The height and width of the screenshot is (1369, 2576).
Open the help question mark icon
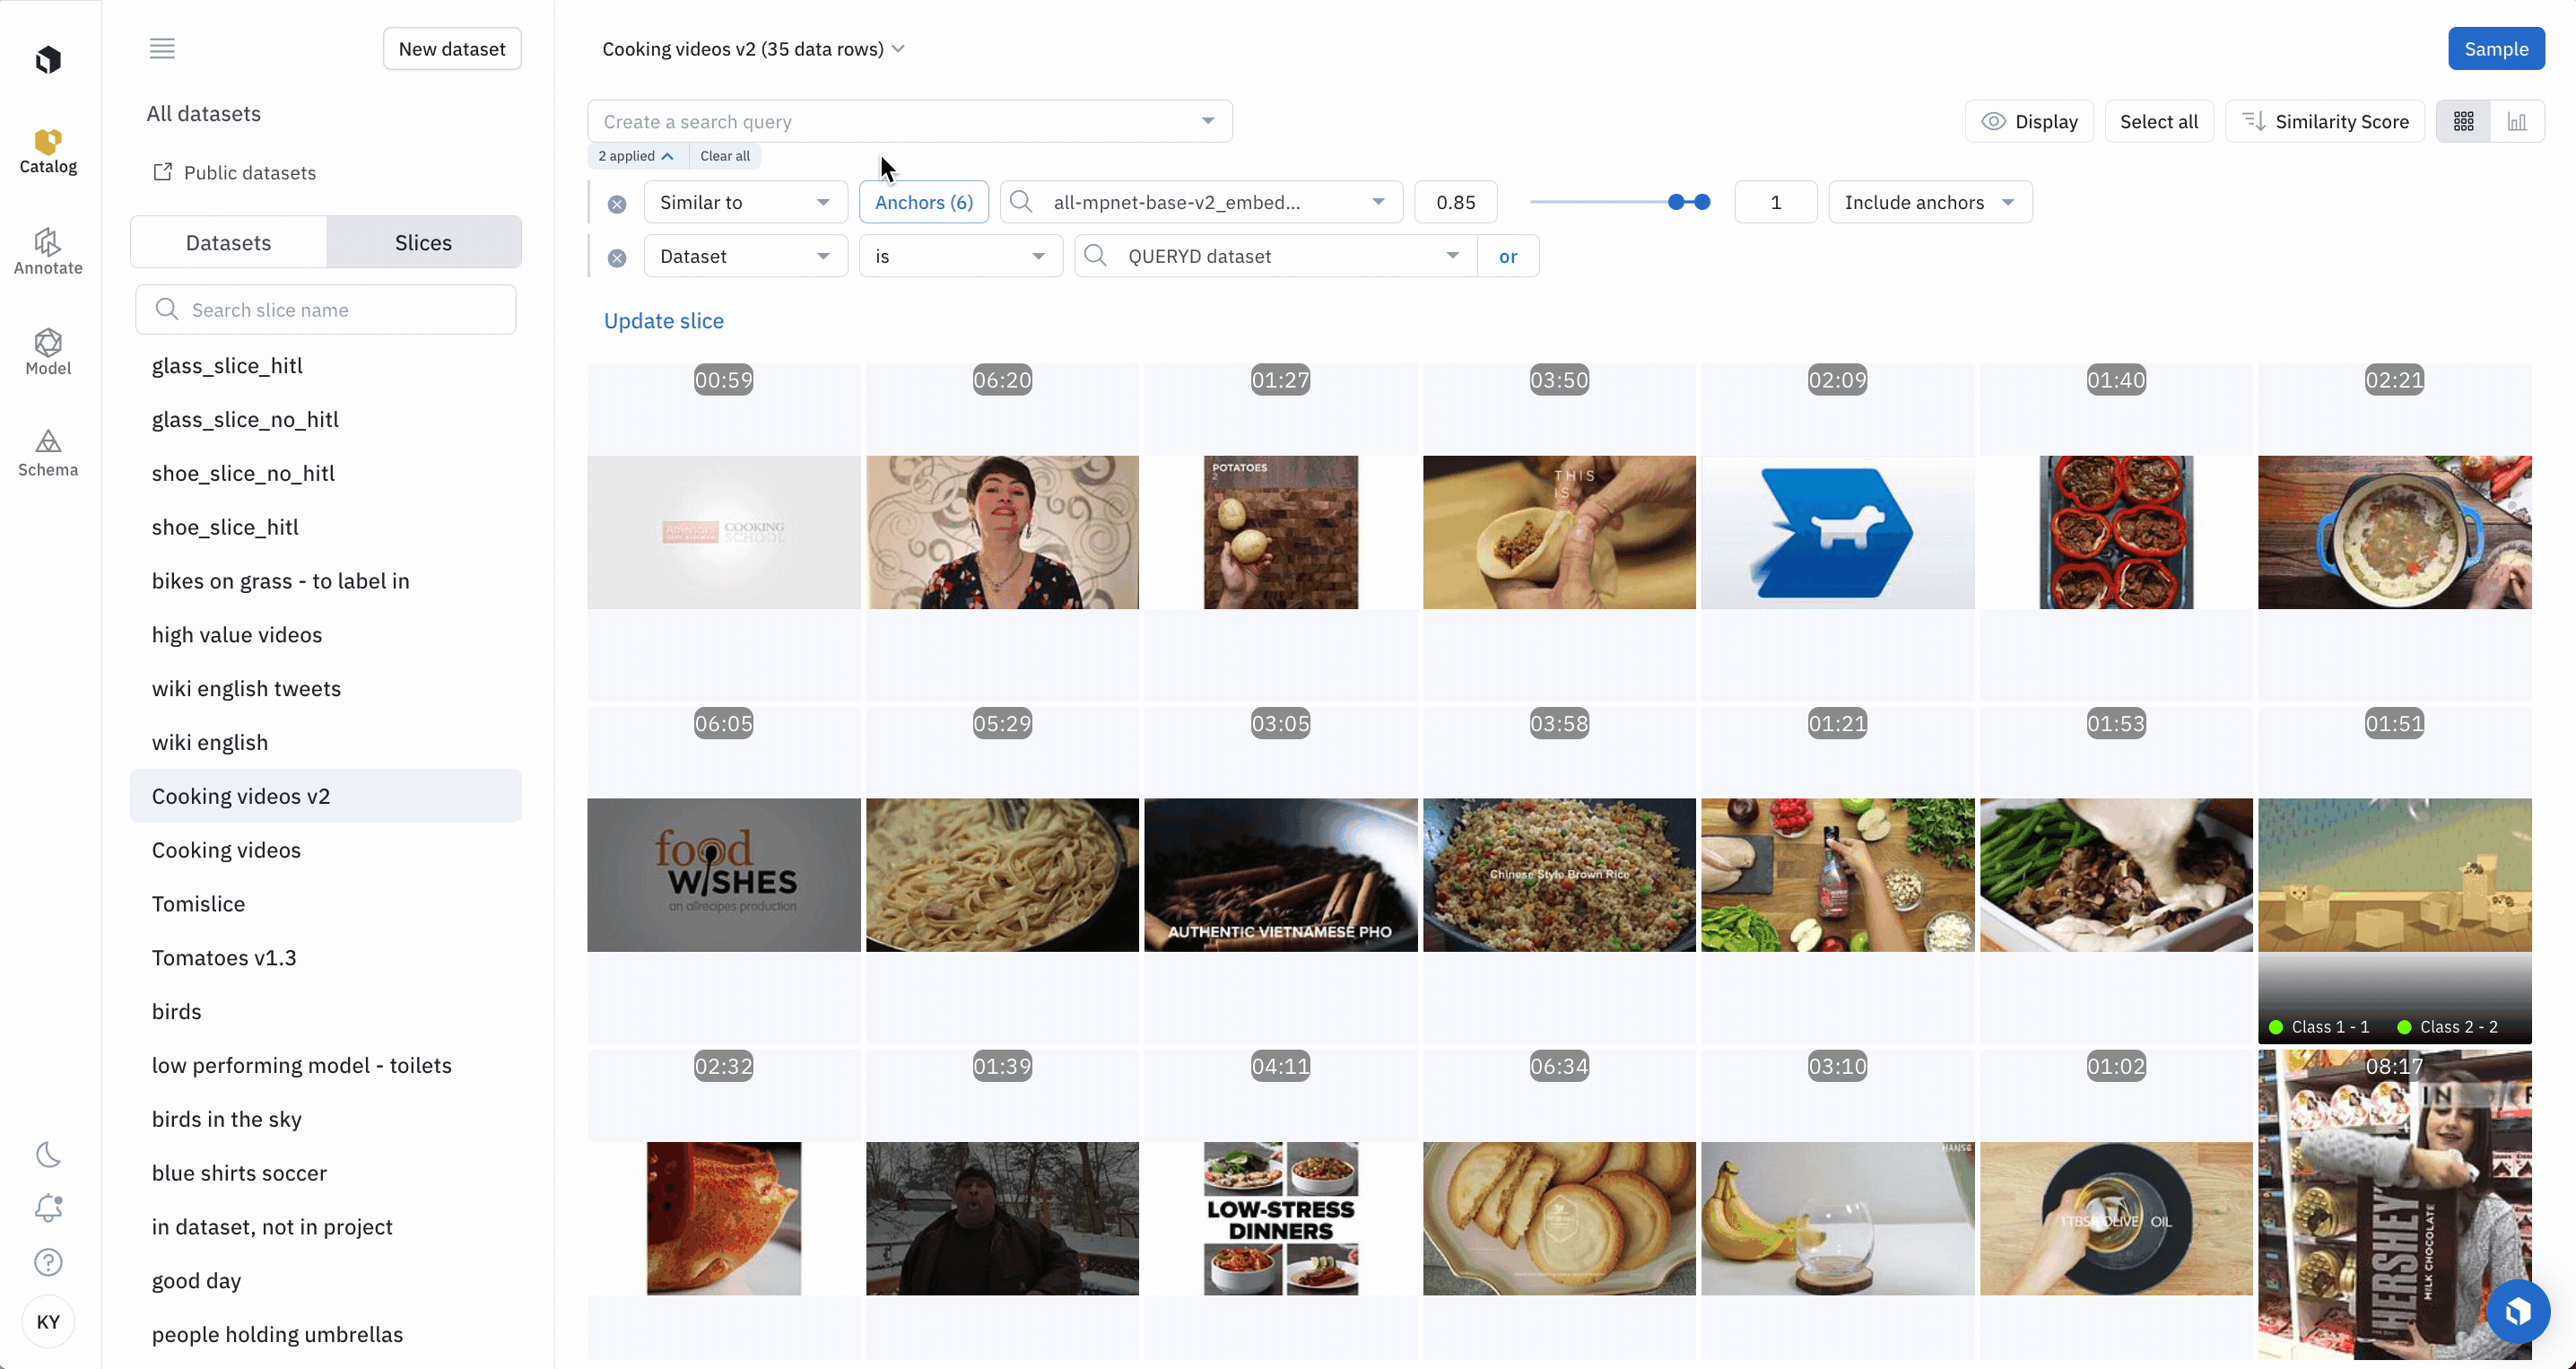pos(48,1262)
